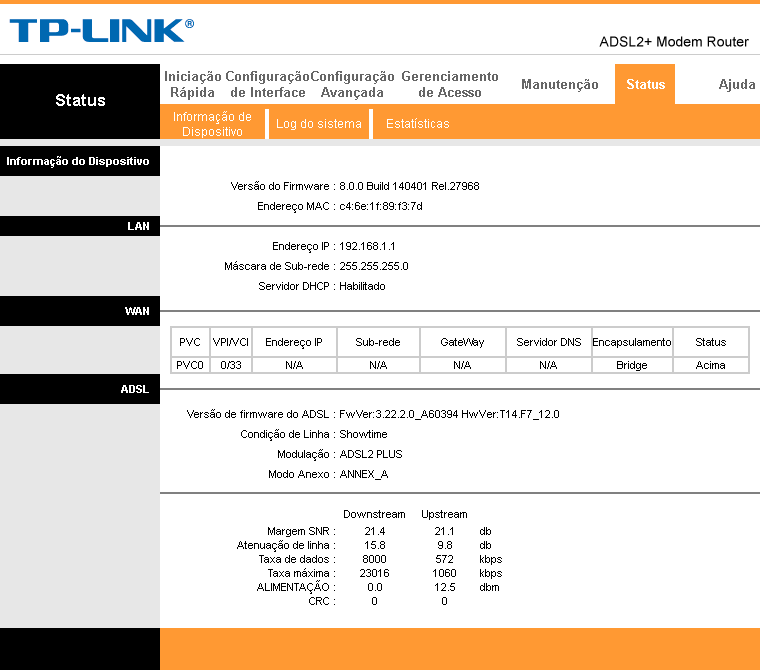Click the Sub-rede column header
The width and height of the screenshot is (761, 670).
378,342
